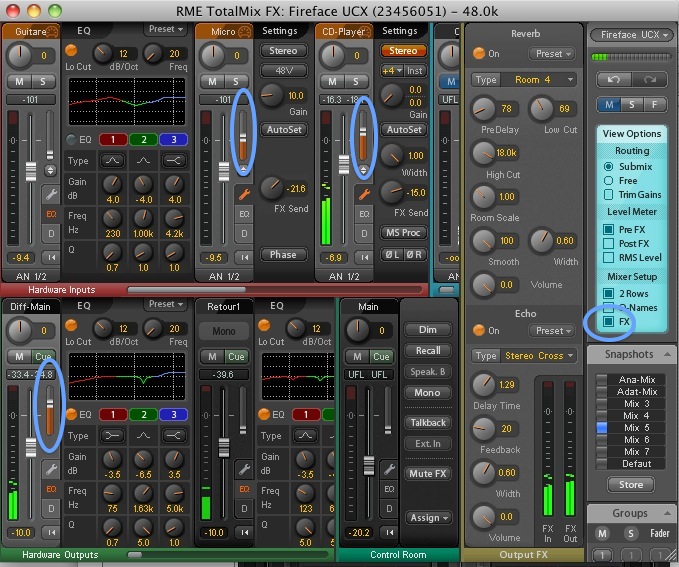679x567 pixels.
Task: Click the Reverb PreDelay knob
Action: (x=484, y=109)
